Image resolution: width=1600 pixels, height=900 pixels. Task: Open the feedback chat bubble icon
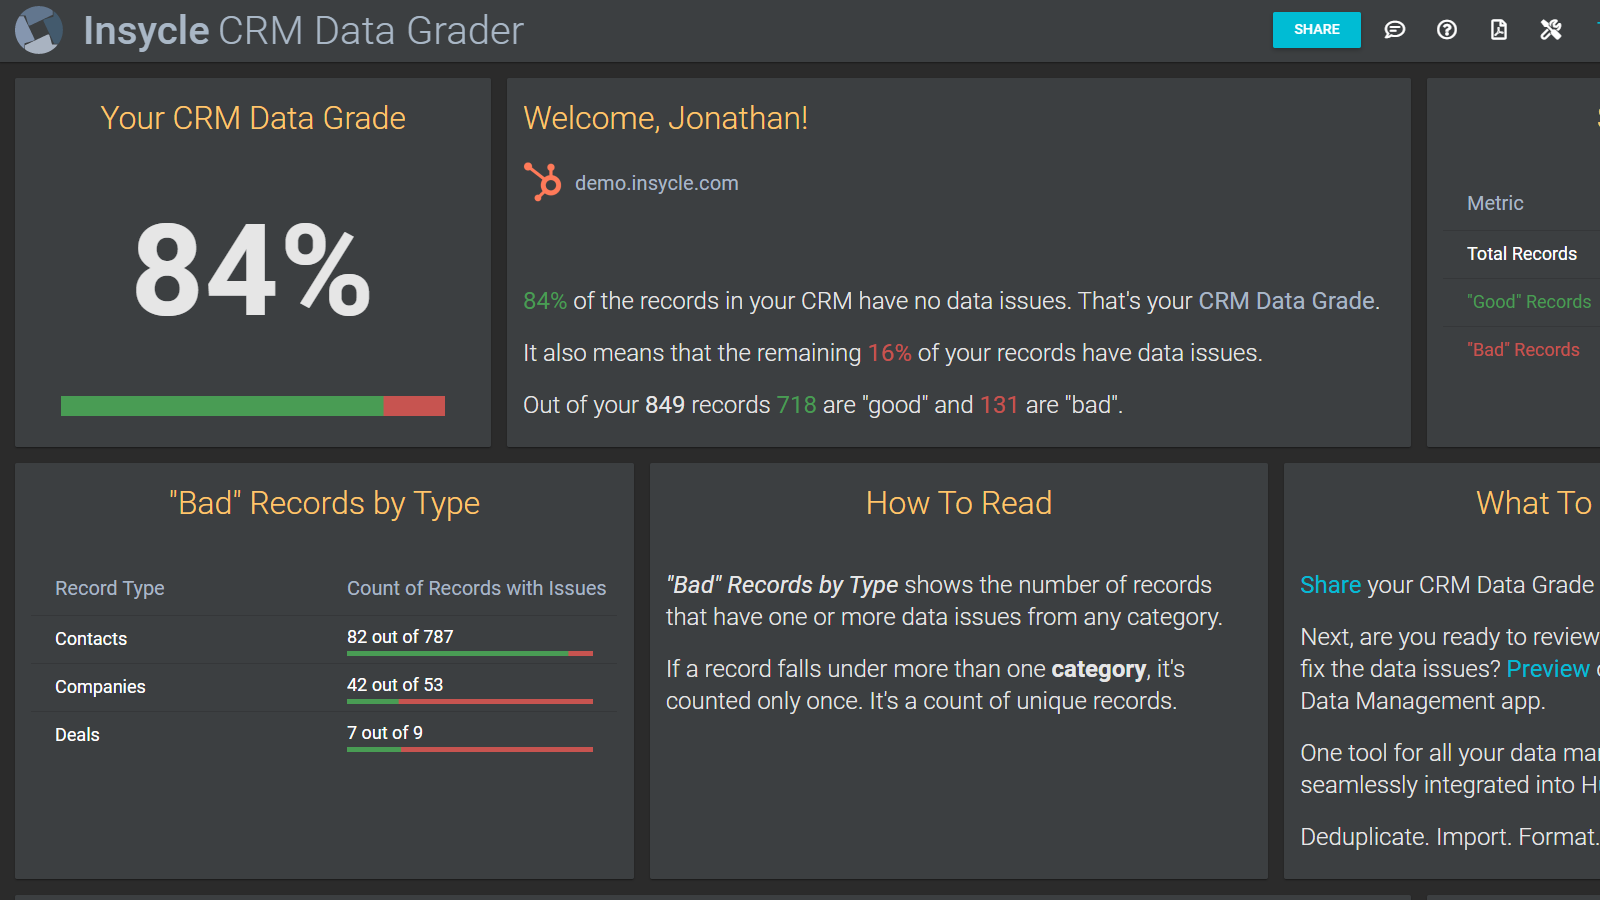(x=1394, y=30)
